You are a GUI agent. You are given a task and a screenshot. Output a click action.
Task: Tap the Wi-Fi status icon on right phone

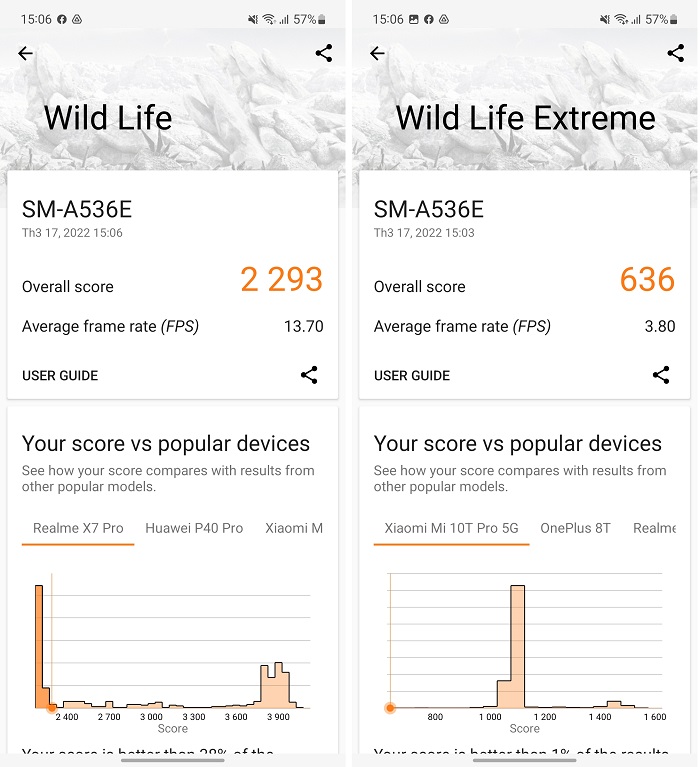point(620,19)
